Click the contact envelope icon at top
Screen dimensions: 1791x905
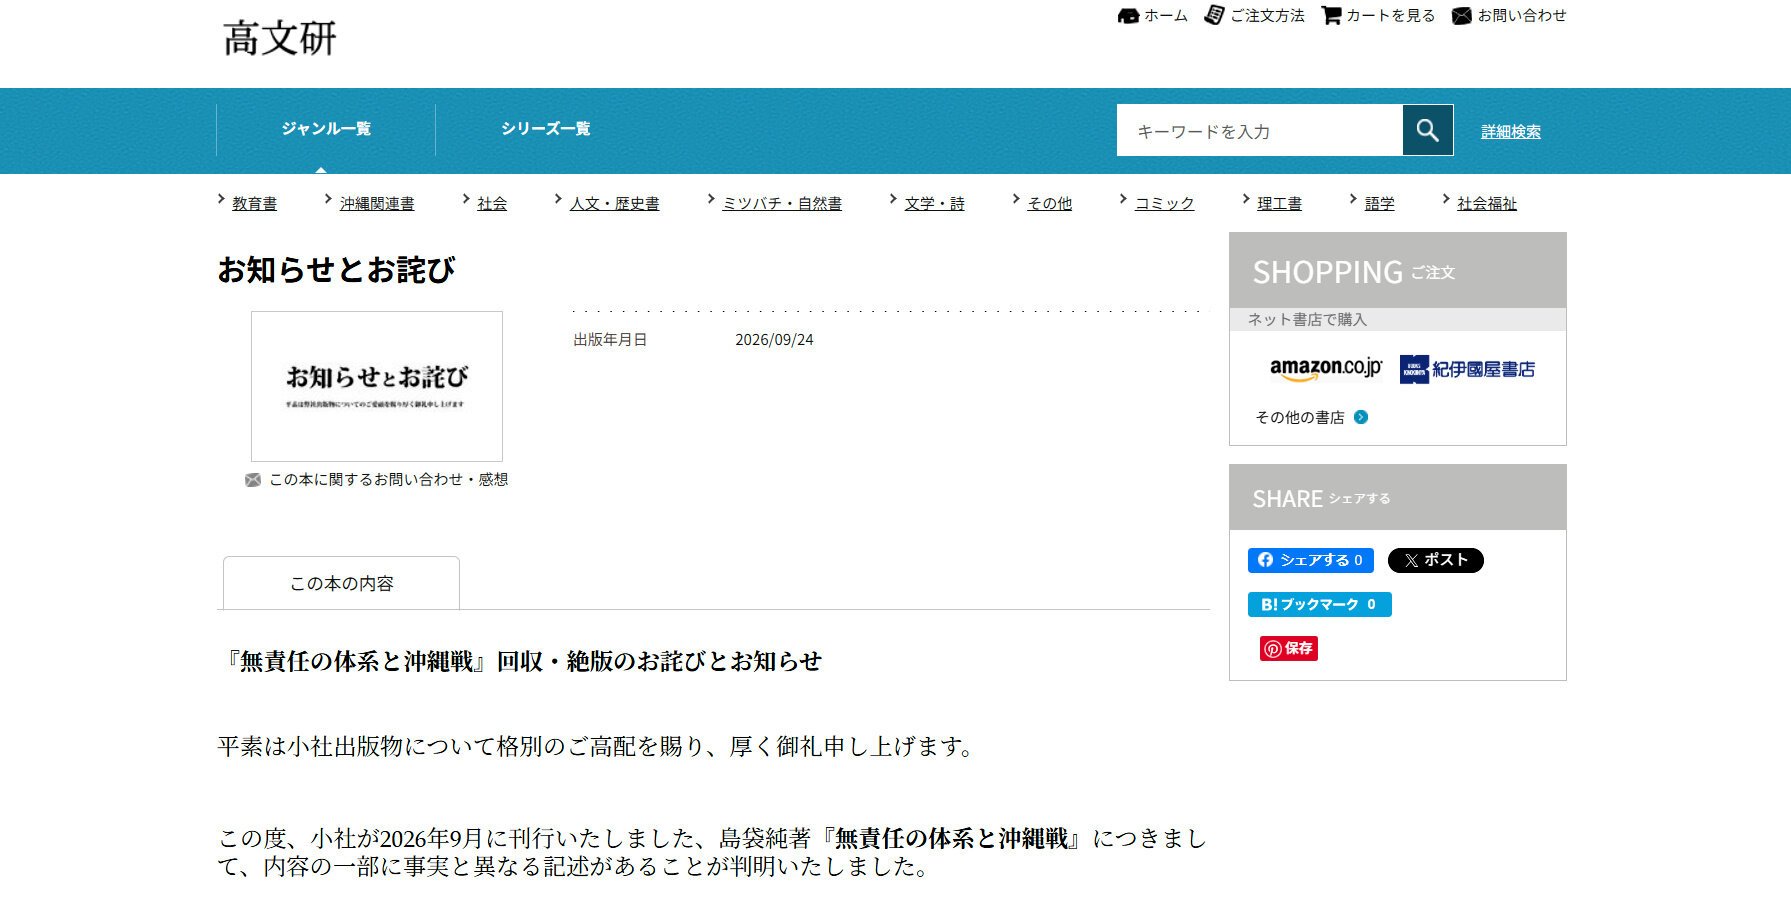(1462, 16)
